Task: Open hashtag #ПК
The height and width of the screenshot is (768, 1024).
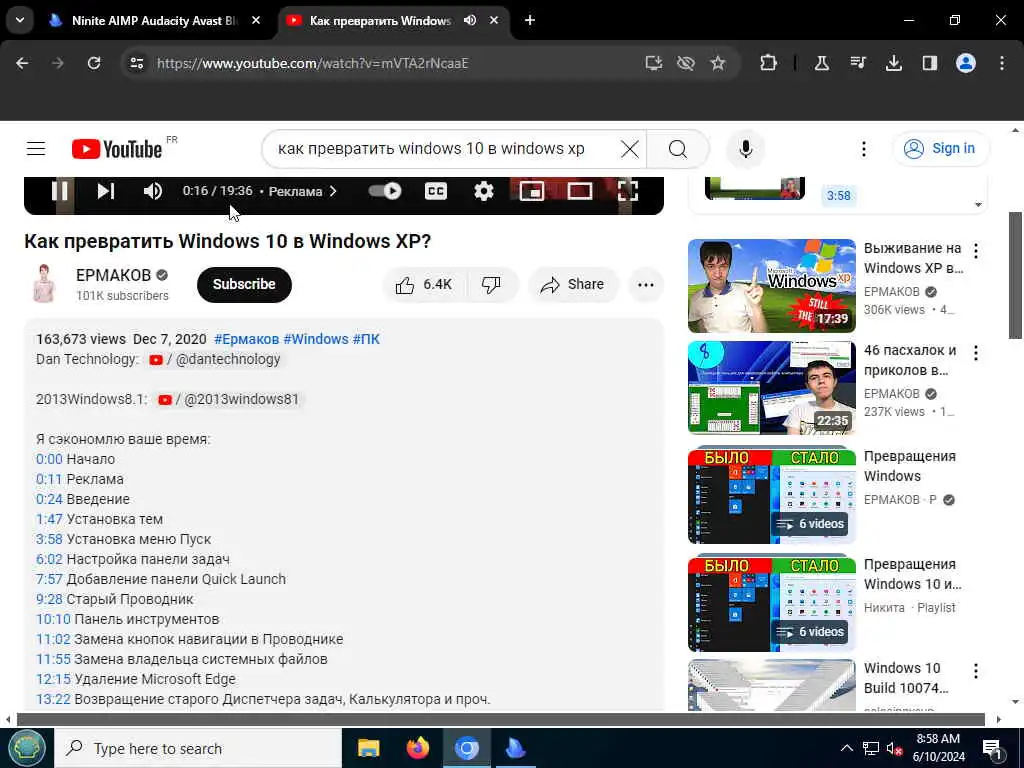Action: tap(366, 339)
